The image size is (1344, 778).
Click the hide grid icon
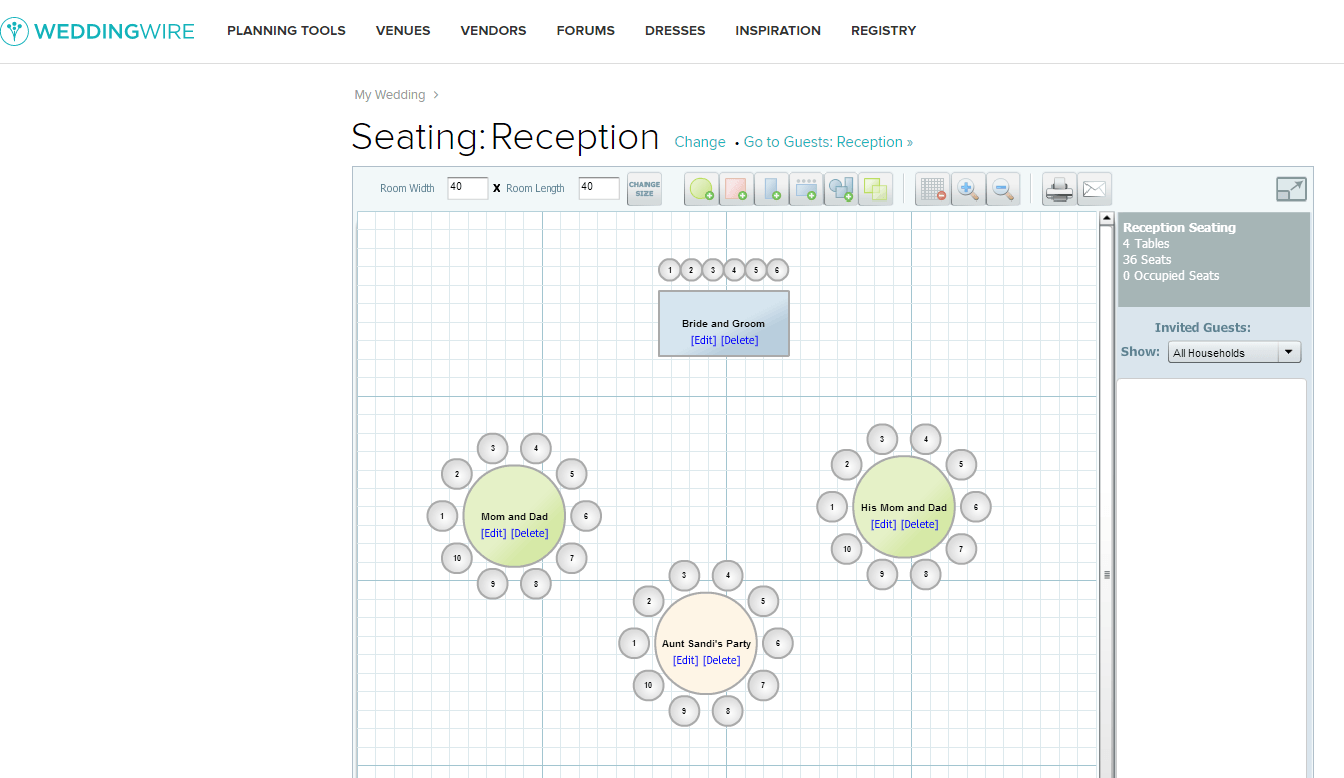click(933, 189)
